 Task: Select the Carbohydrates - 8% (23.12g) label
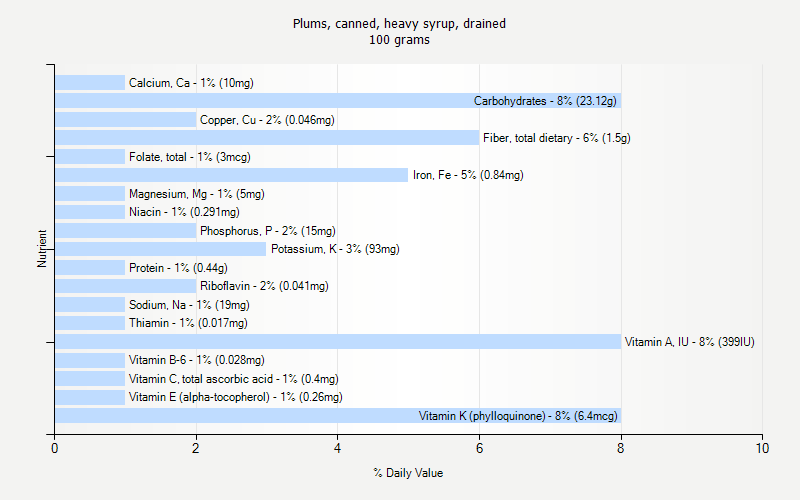click(545, 101)
